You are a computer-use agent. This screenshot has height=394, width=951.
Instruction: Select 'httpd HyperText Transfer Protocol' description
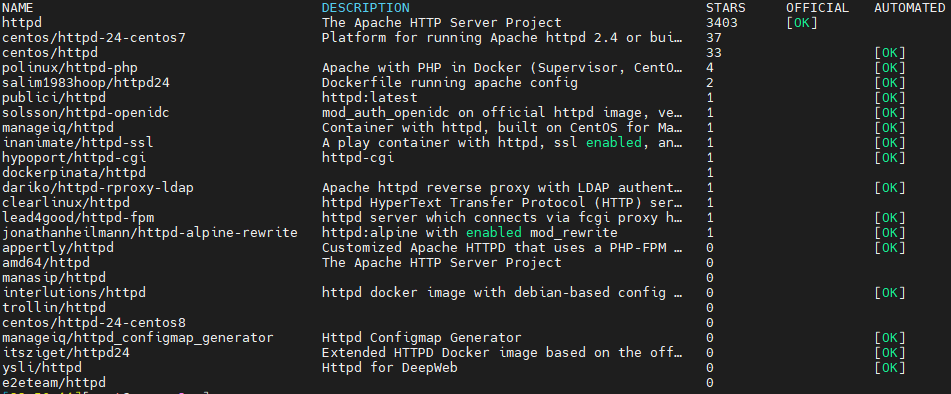(502, 203)
